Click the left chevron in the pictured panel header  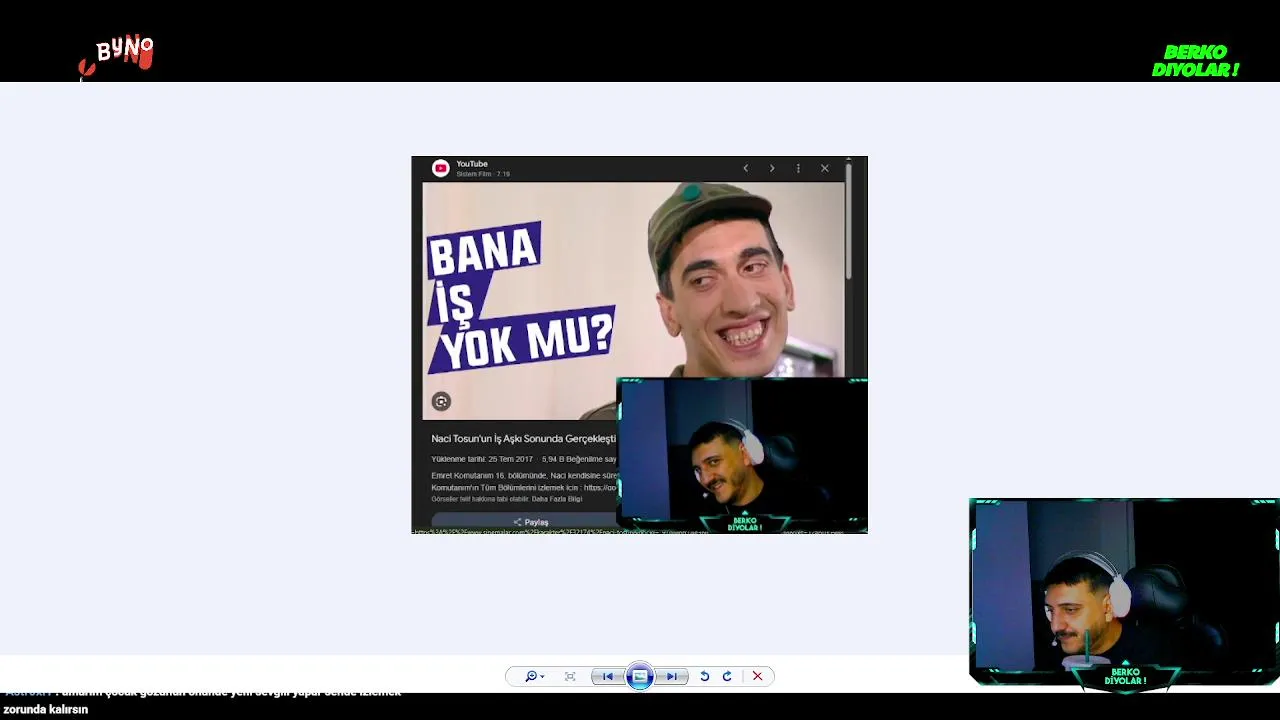[x=745, y=168]
